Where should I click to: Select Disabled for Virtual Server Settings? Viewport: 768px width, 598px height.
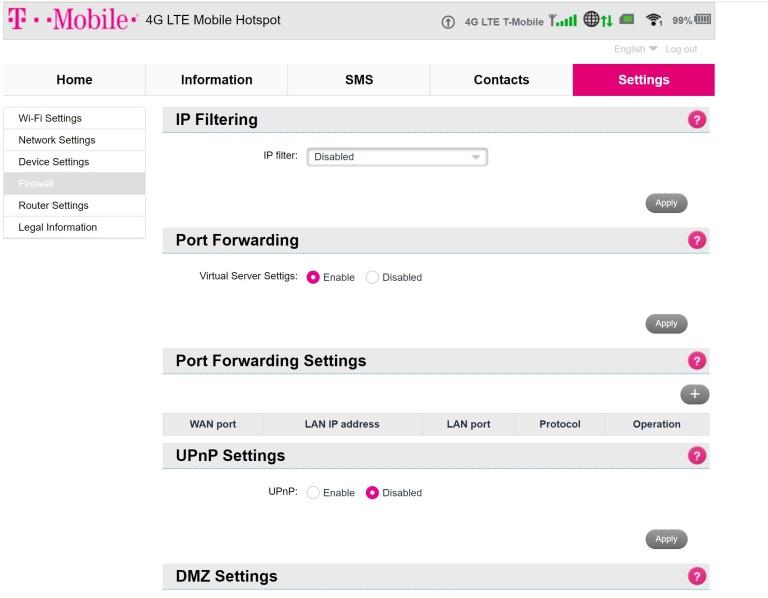tap(373, 277)
